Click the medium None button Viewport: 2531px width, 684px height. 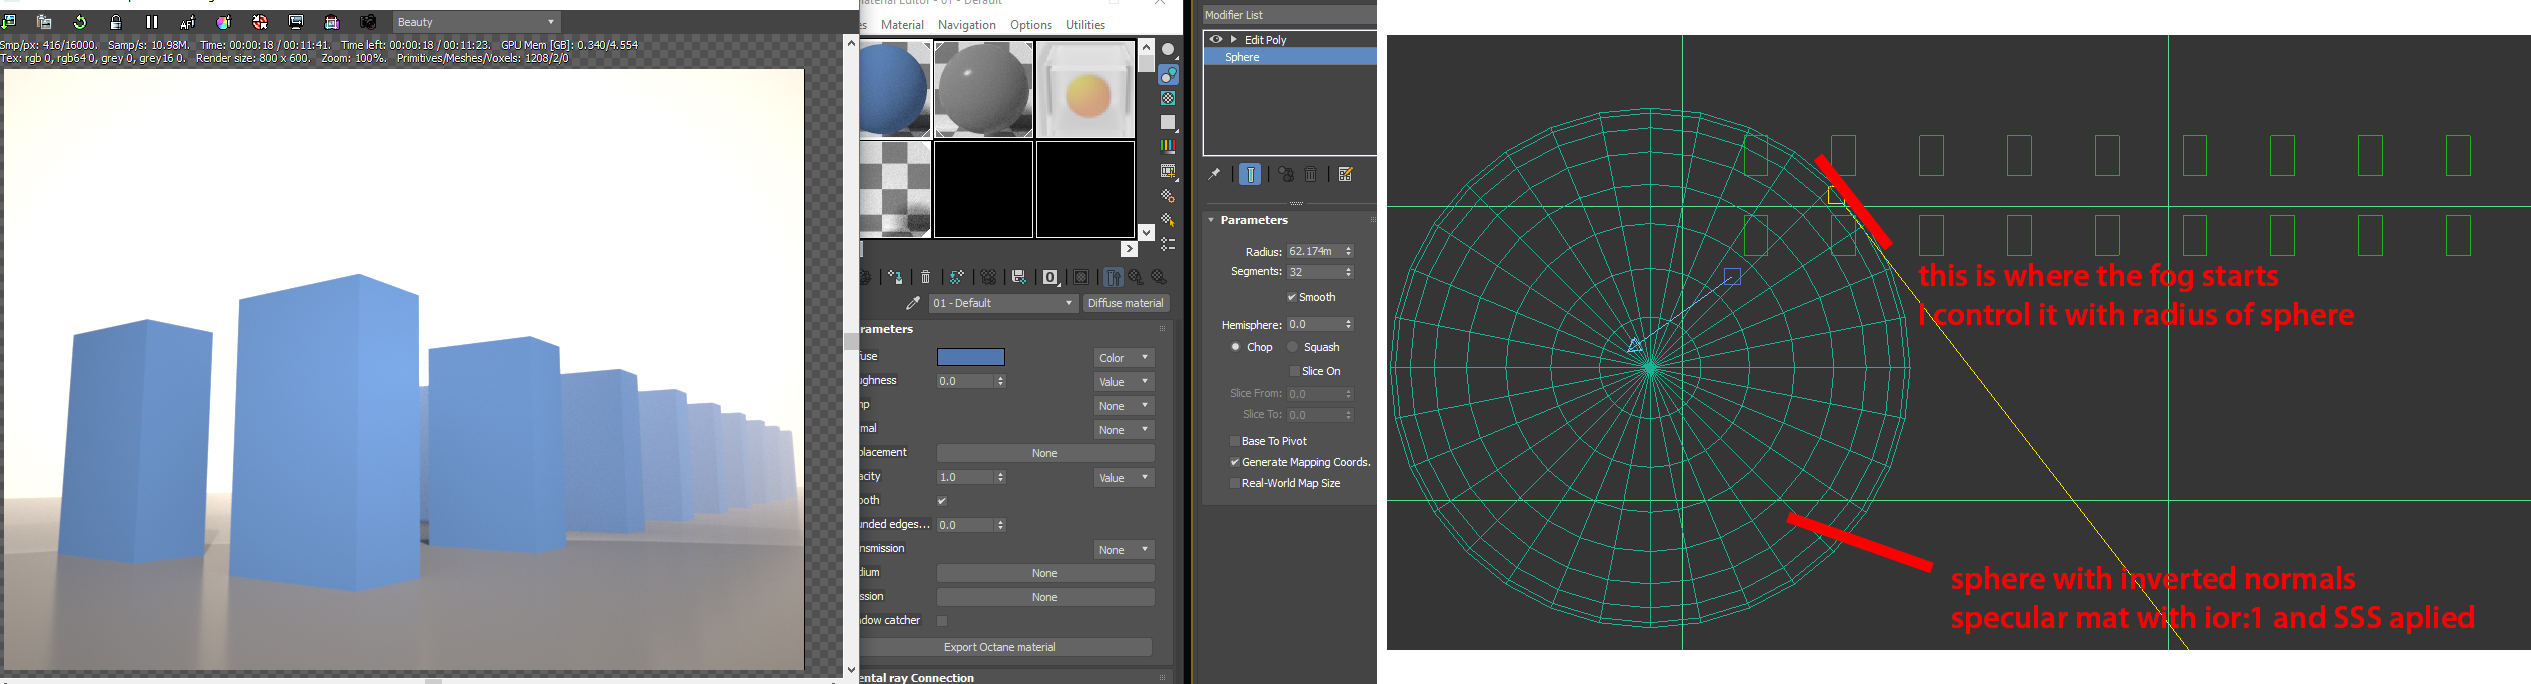pos(1045,573)
